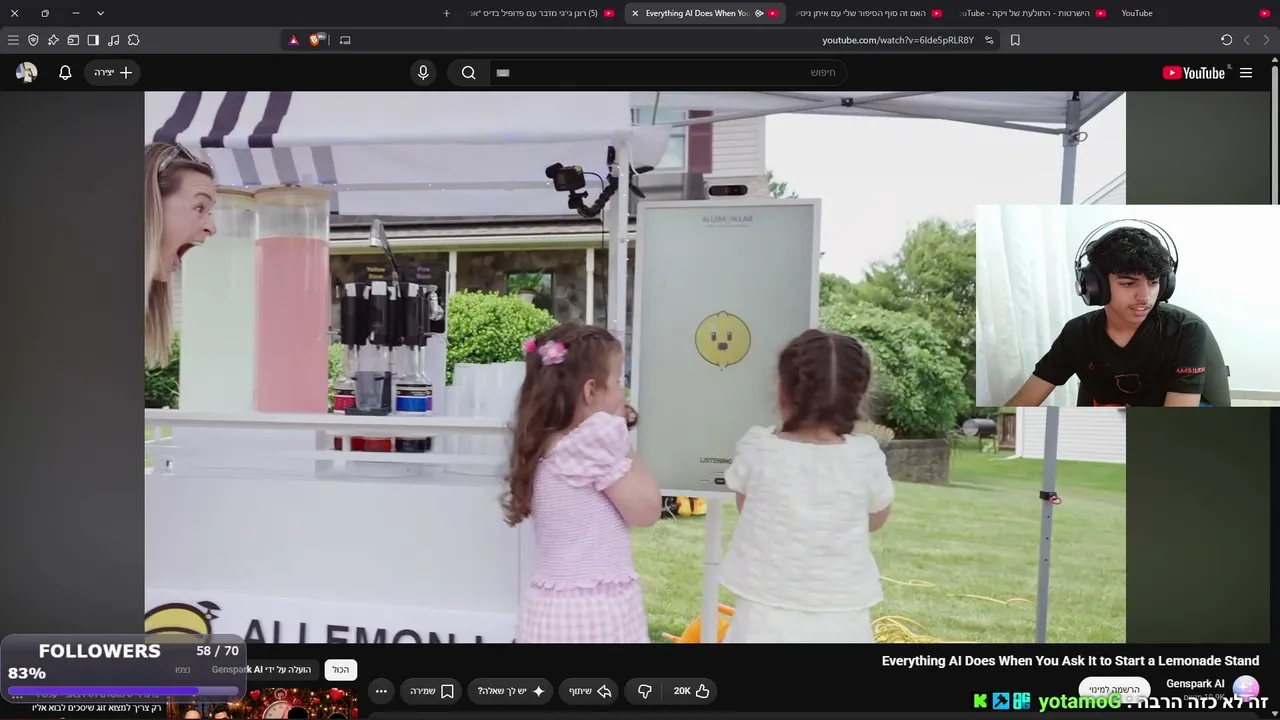Open the on-screen keyboard icon in search
This screenshot has height=720, width=1280.
click(503, 73)
